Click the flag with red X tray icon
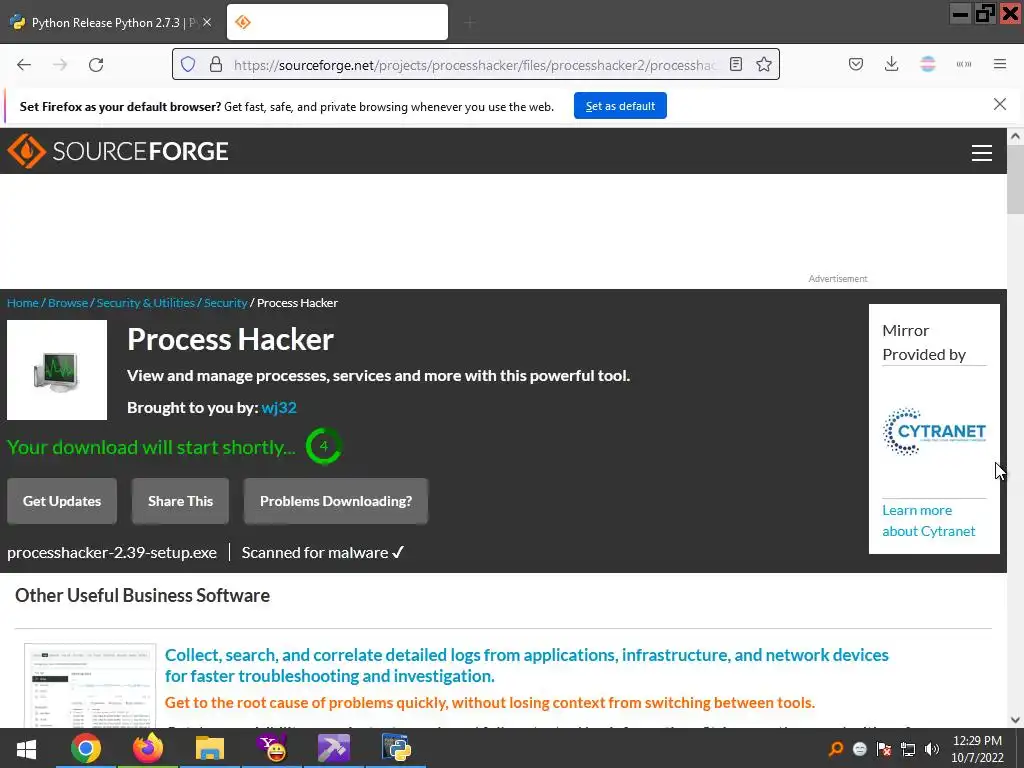This screenshot has width=1024, height=768. pos(884,749)
